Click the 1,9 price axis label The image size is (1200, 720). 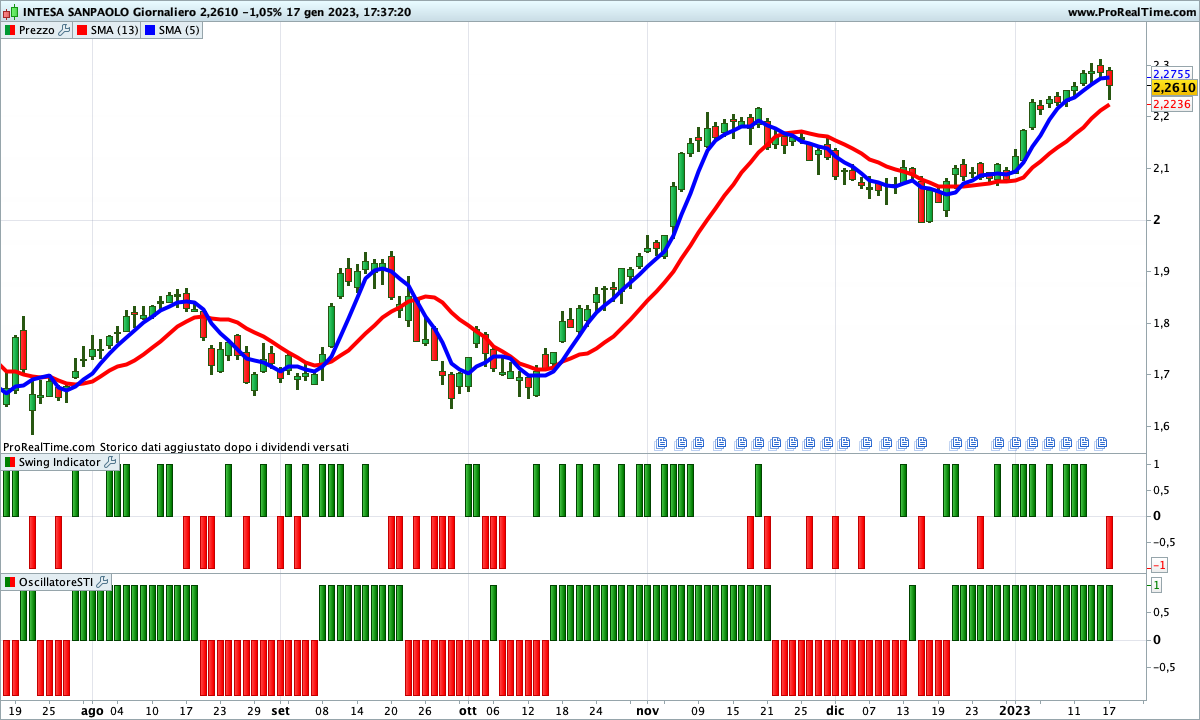click(1161, 272)
